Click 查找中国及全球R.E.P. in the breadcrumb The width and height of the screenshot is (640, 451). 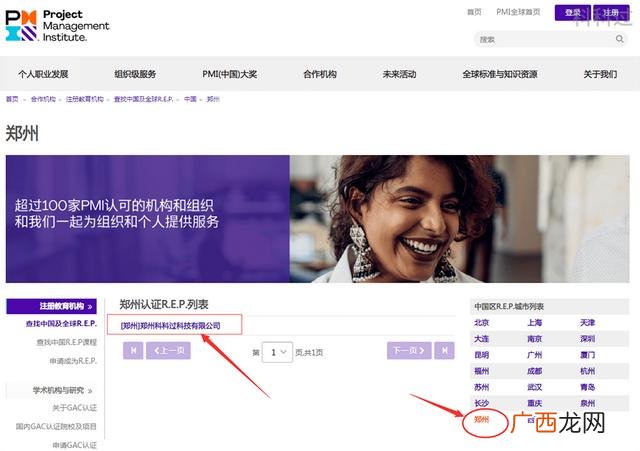pyautogui.click(x=143, y=99)
